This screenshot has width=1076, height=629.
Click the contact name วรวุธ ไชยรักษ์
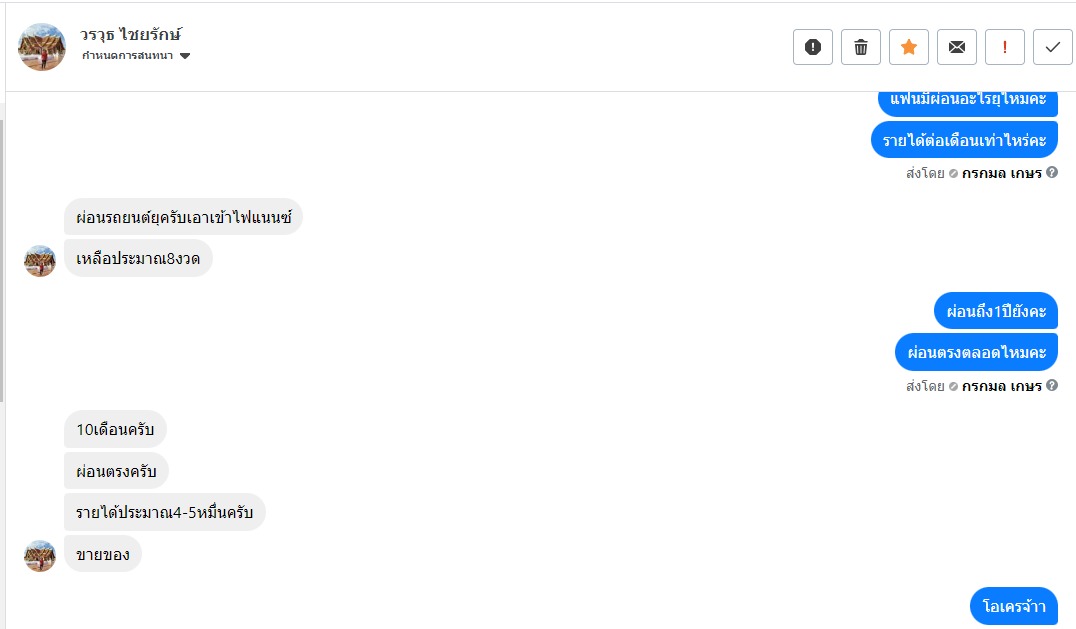pyautogui.click(x=130, y=35)
